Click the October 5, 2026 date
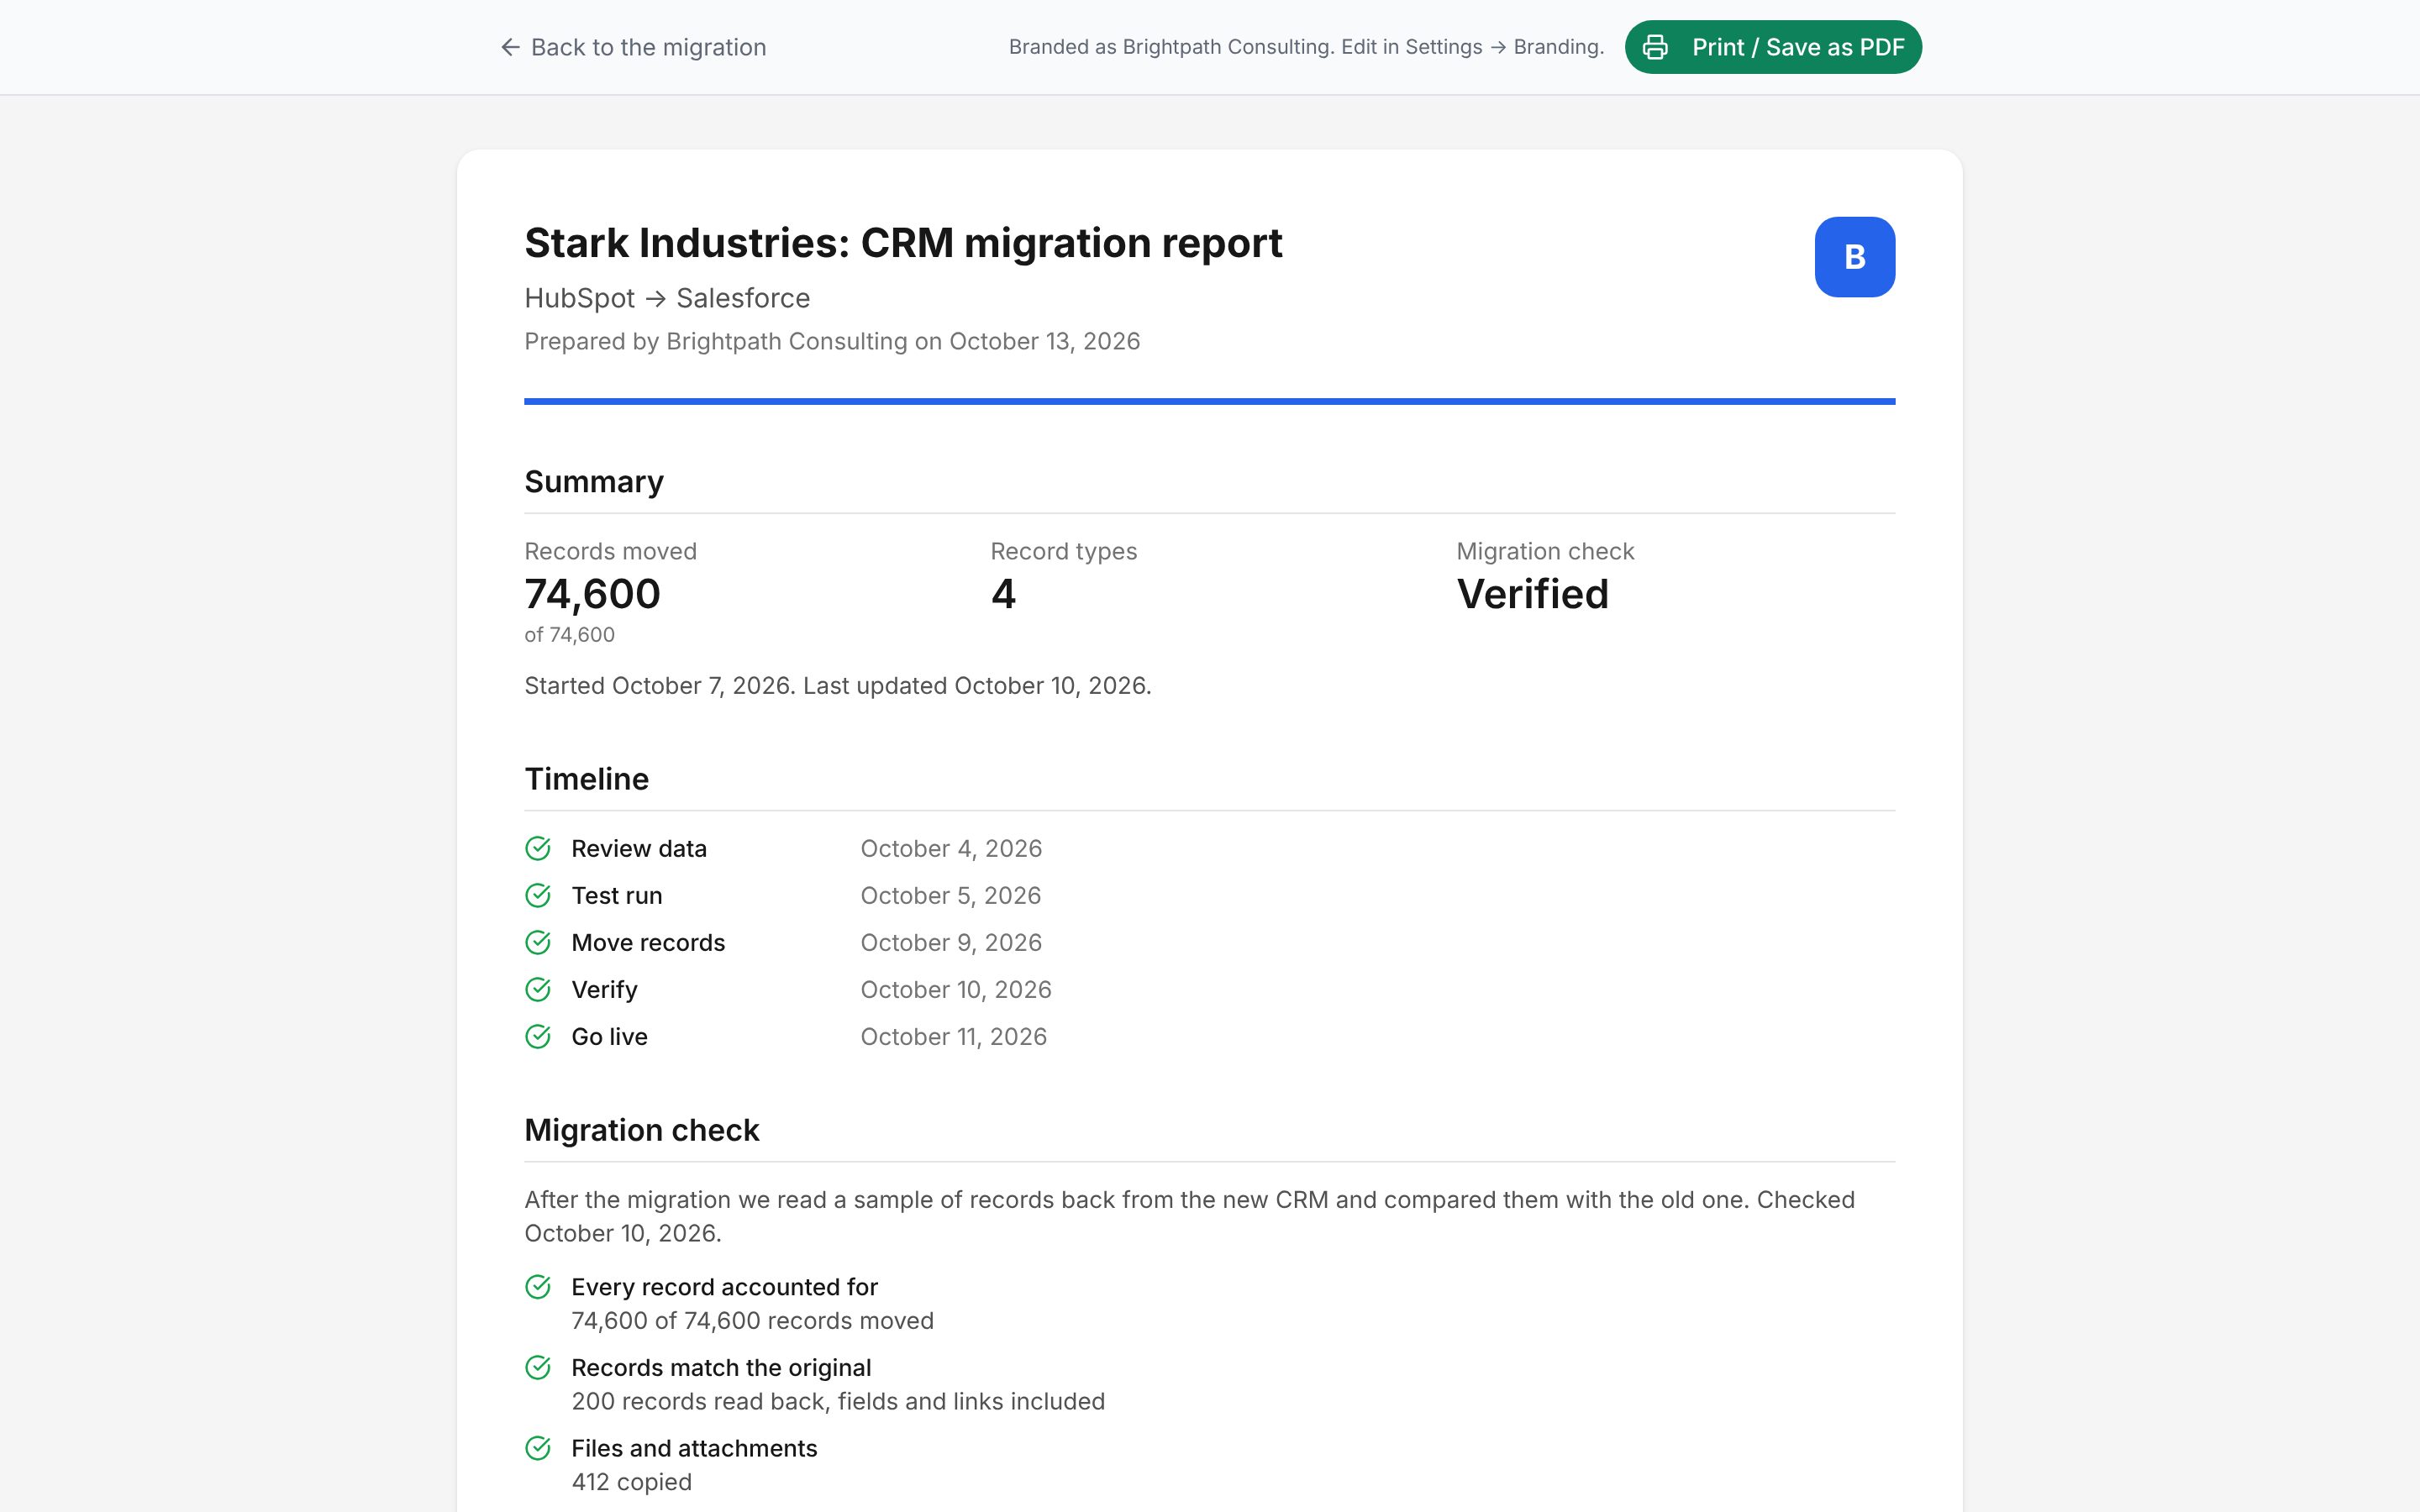This screenshot has height=1512, width=2420. click(951, 895)
